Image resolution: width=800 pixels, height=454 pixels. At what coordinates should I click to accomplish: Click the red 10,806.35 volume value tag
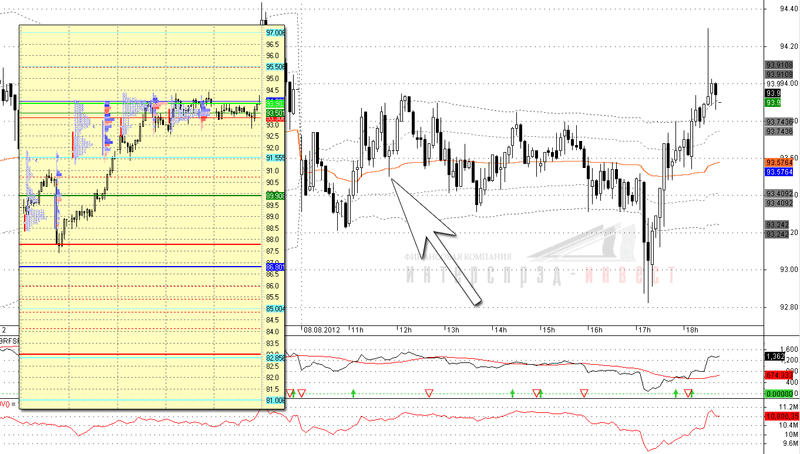pos(782,416)
